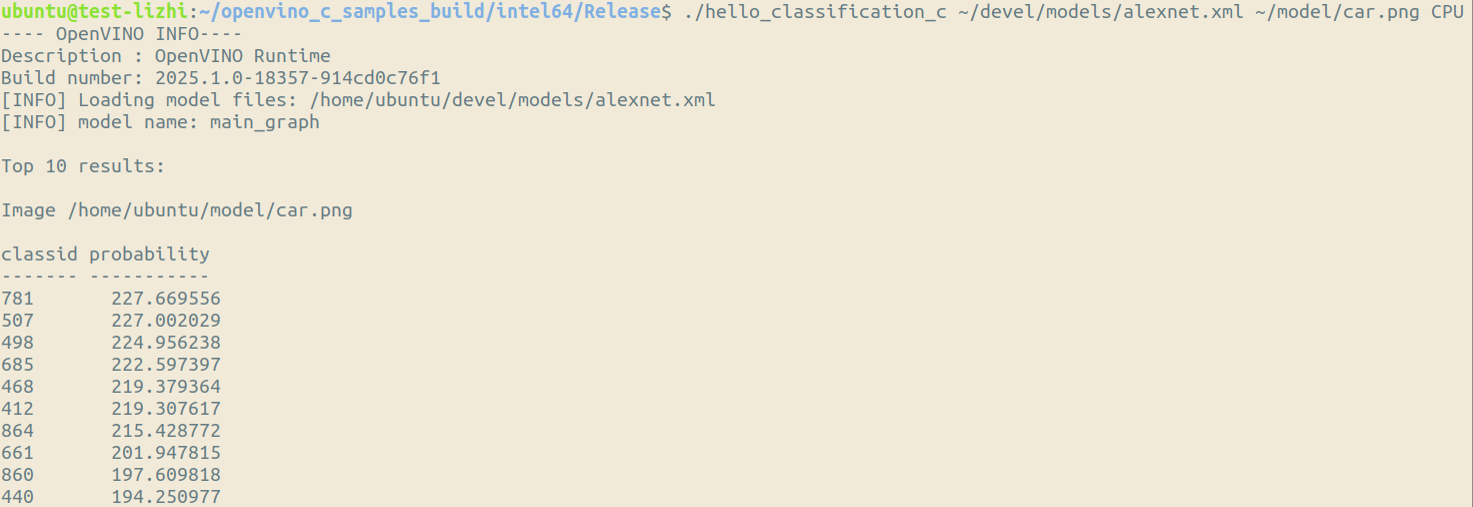Click class ID 864 row
This screenshot has height=507, width=1473.
(x=17, y=431)
